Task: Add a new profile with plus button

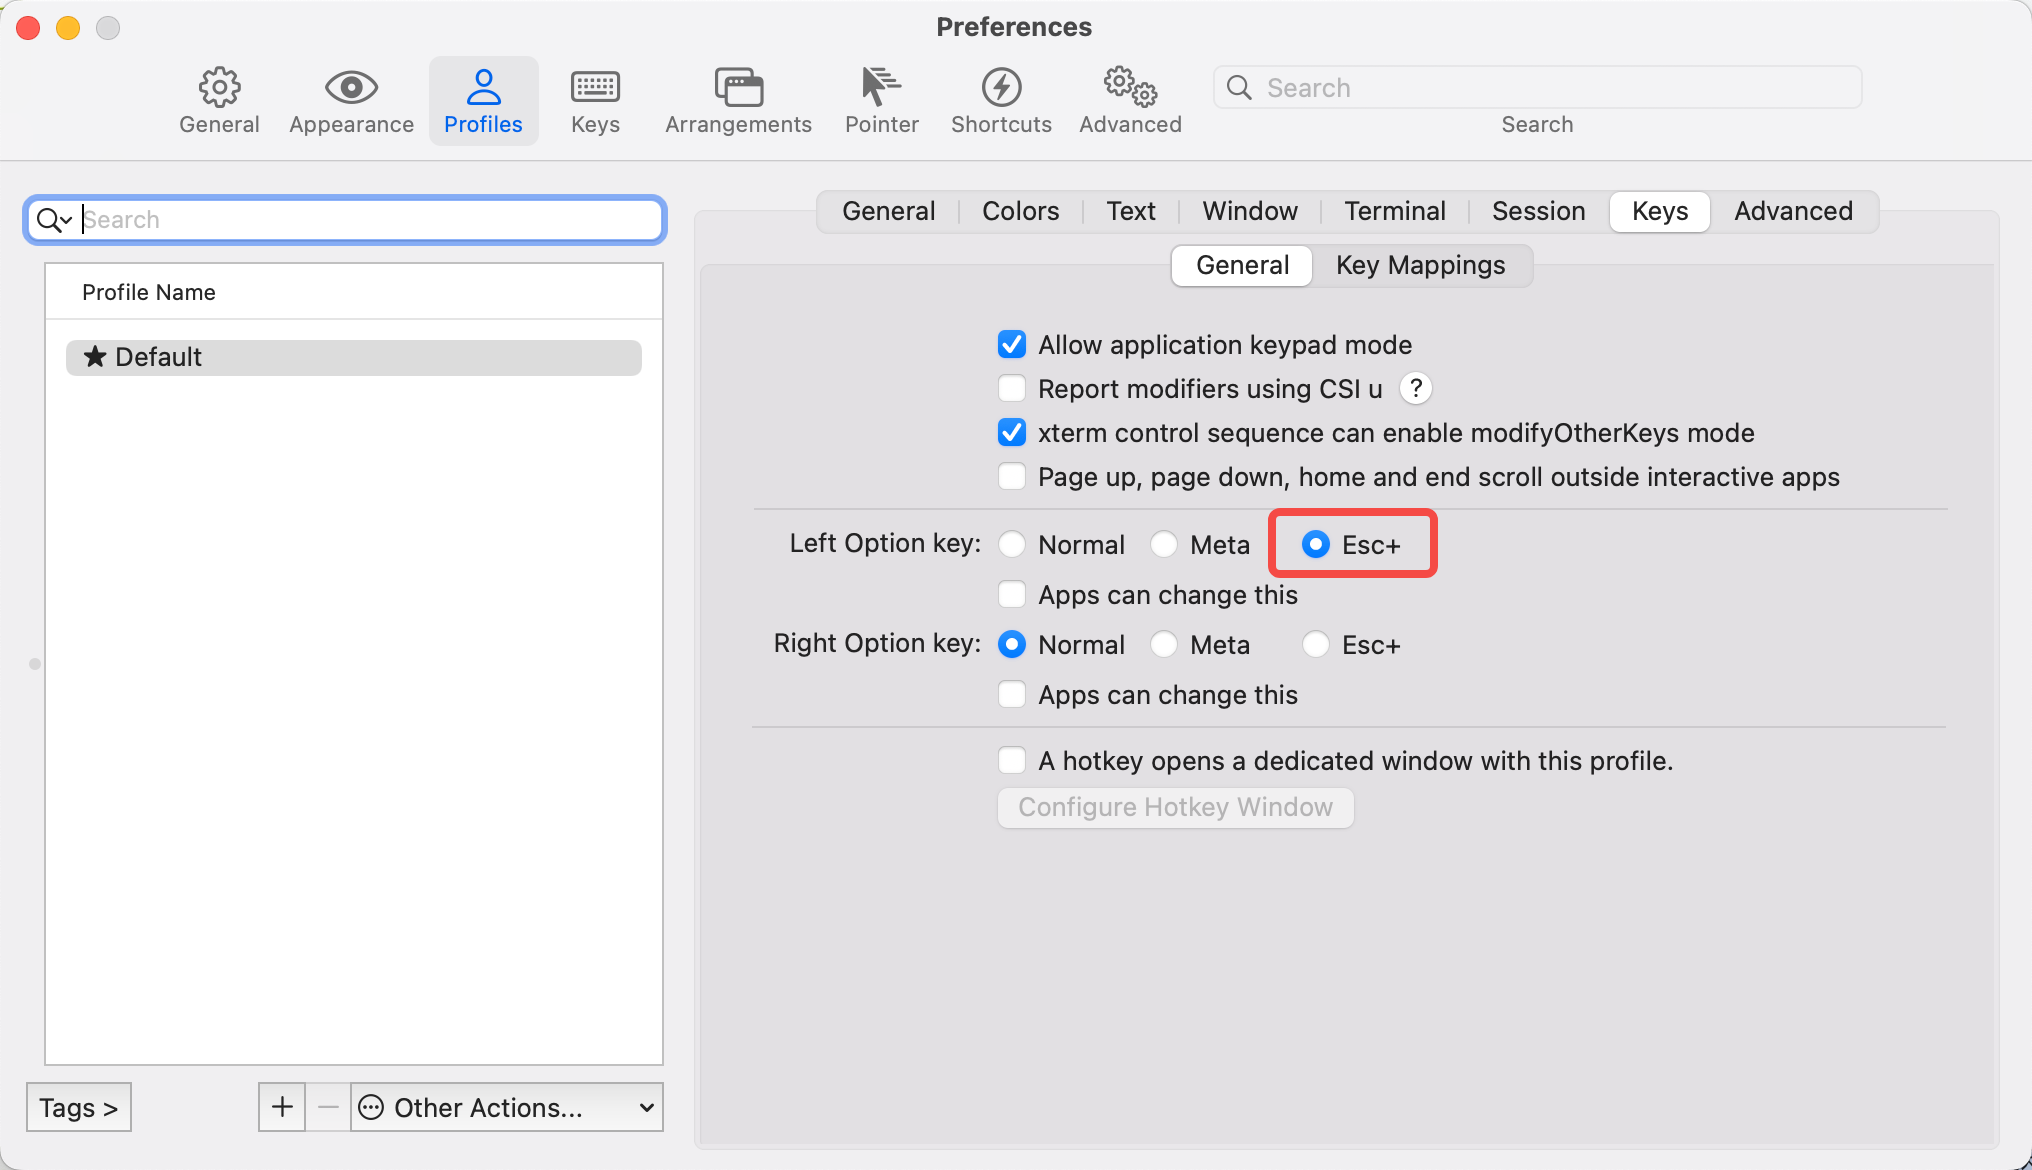Action: tap(282, 1107)
